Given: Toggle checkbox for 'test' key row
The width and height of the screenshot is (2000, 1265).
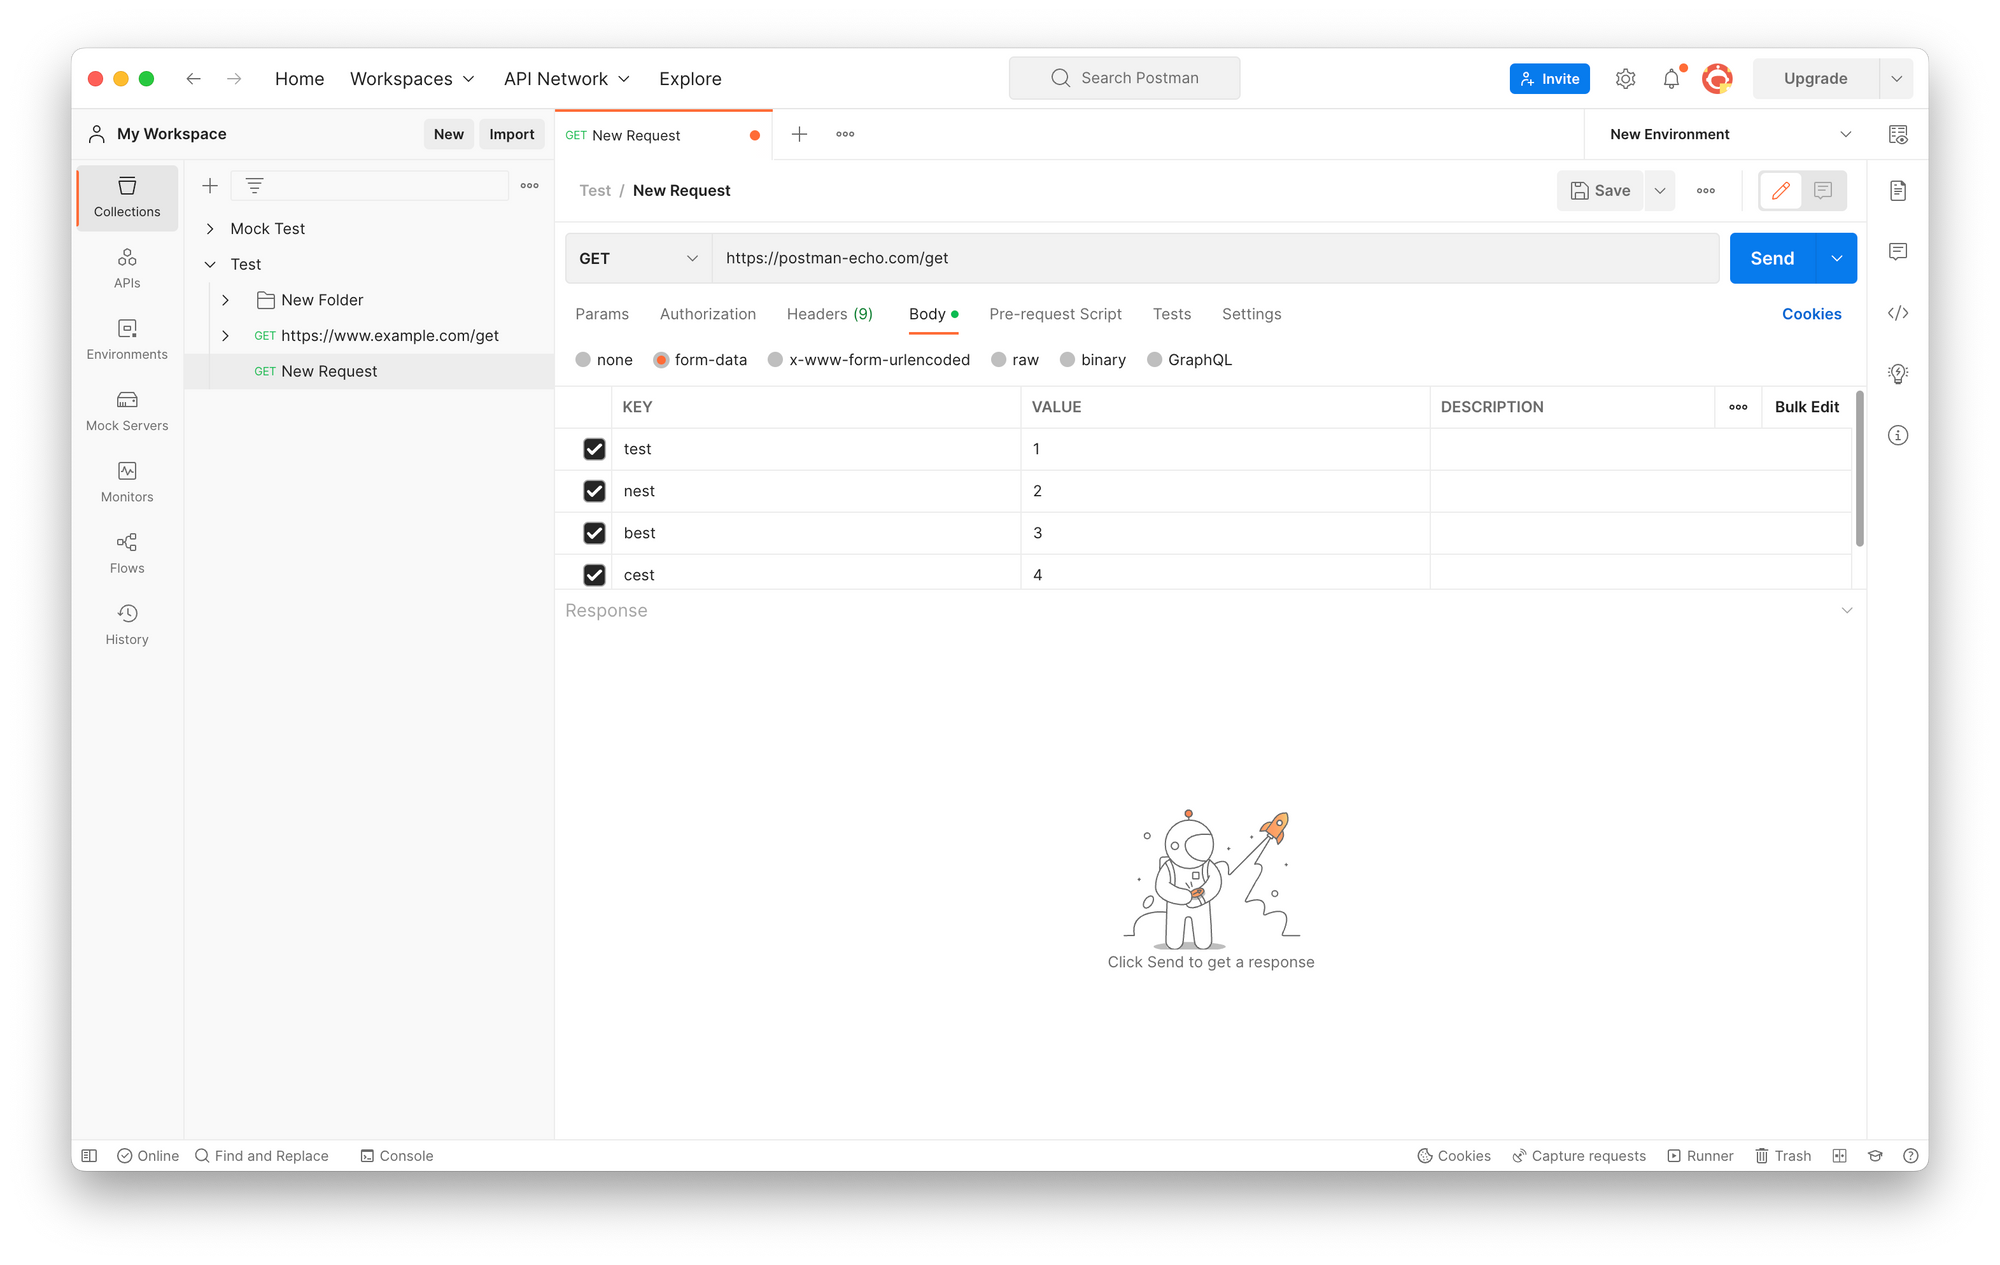Looking at the screenshot, I should point(594,447).
